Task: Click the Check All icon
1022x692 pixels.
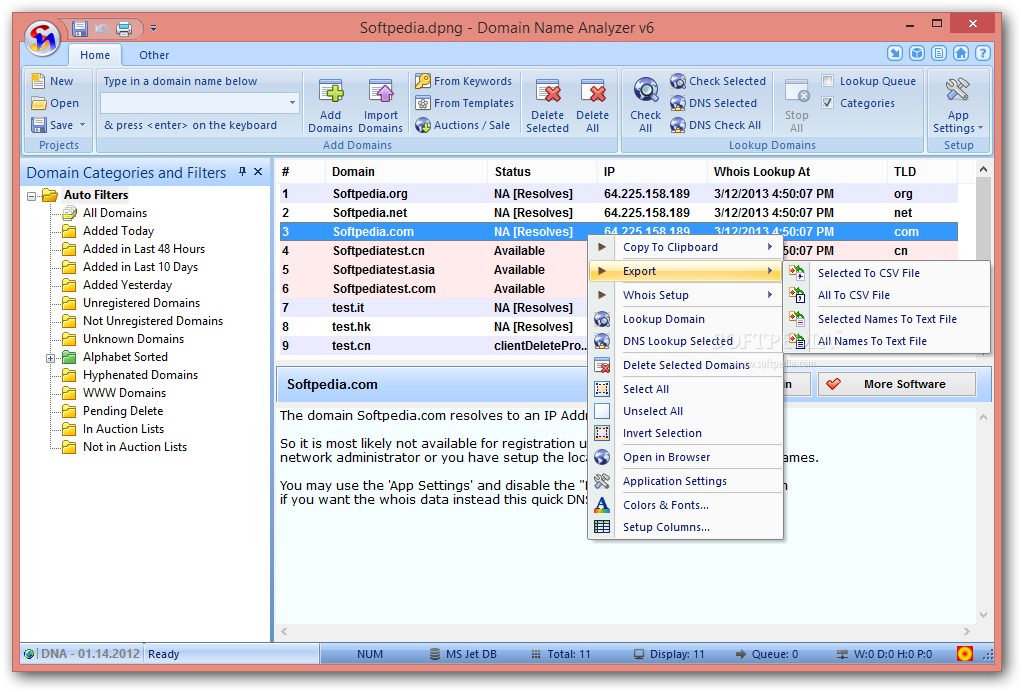Action: [645, 91]
